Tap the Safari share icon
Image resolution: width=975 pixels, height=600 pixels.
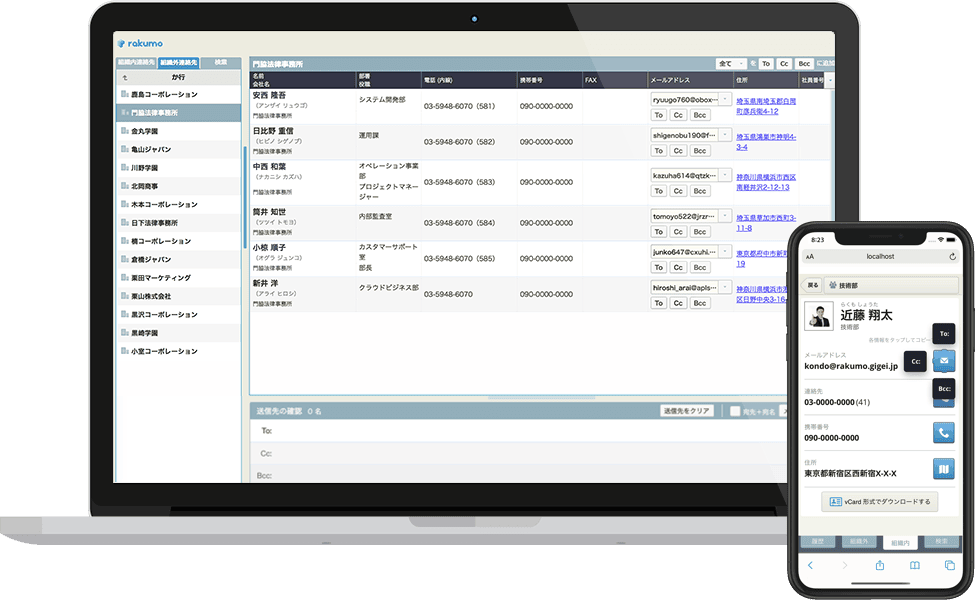coord(880,565)
